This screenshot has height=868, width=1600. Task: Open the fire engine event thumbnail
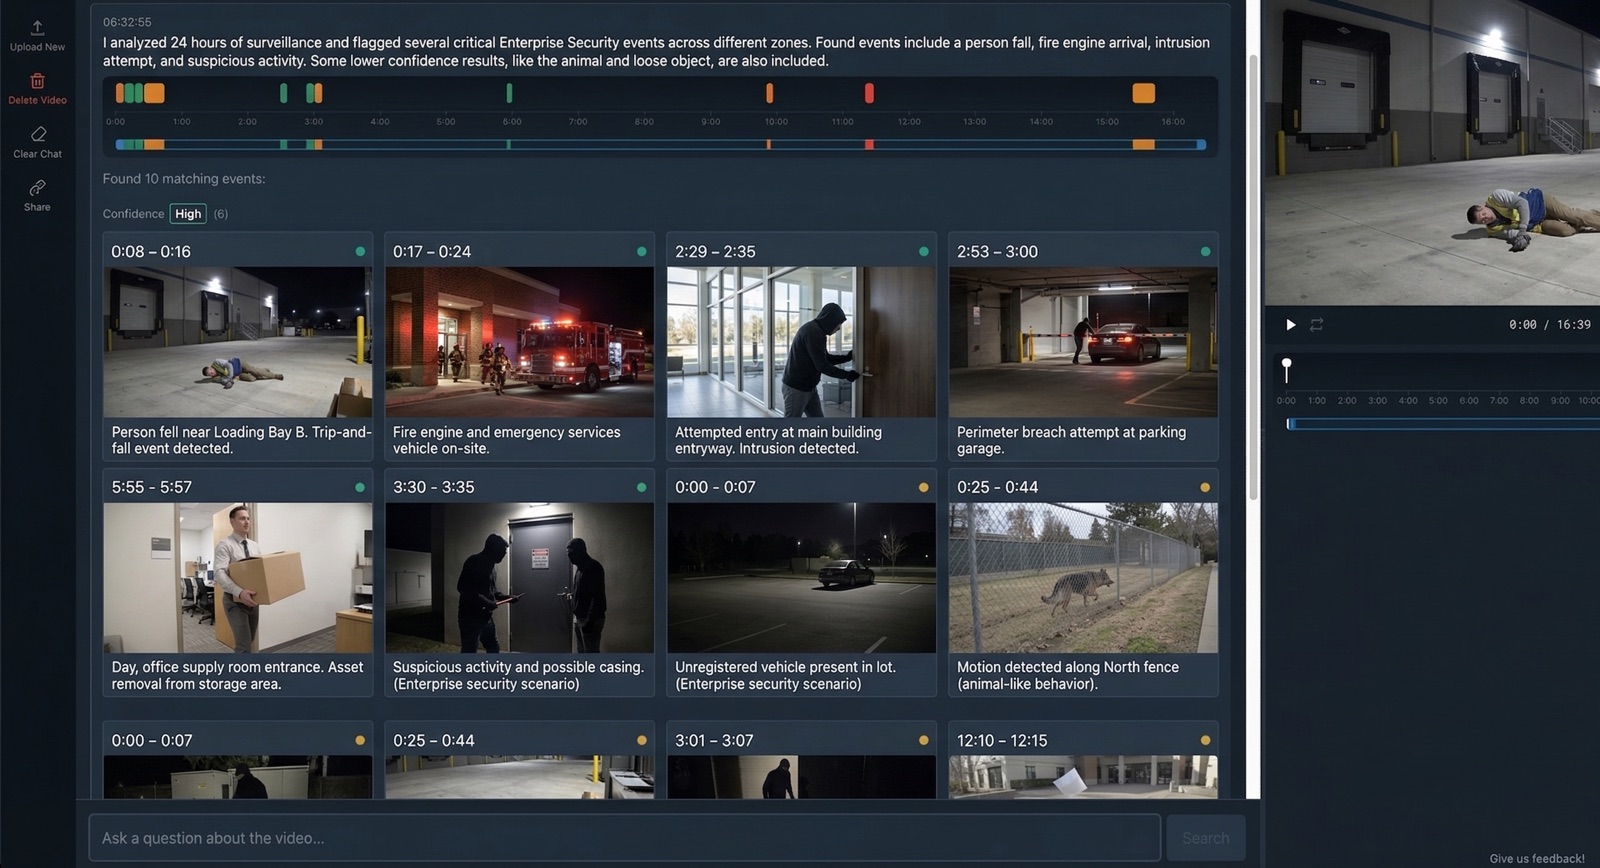519,341
